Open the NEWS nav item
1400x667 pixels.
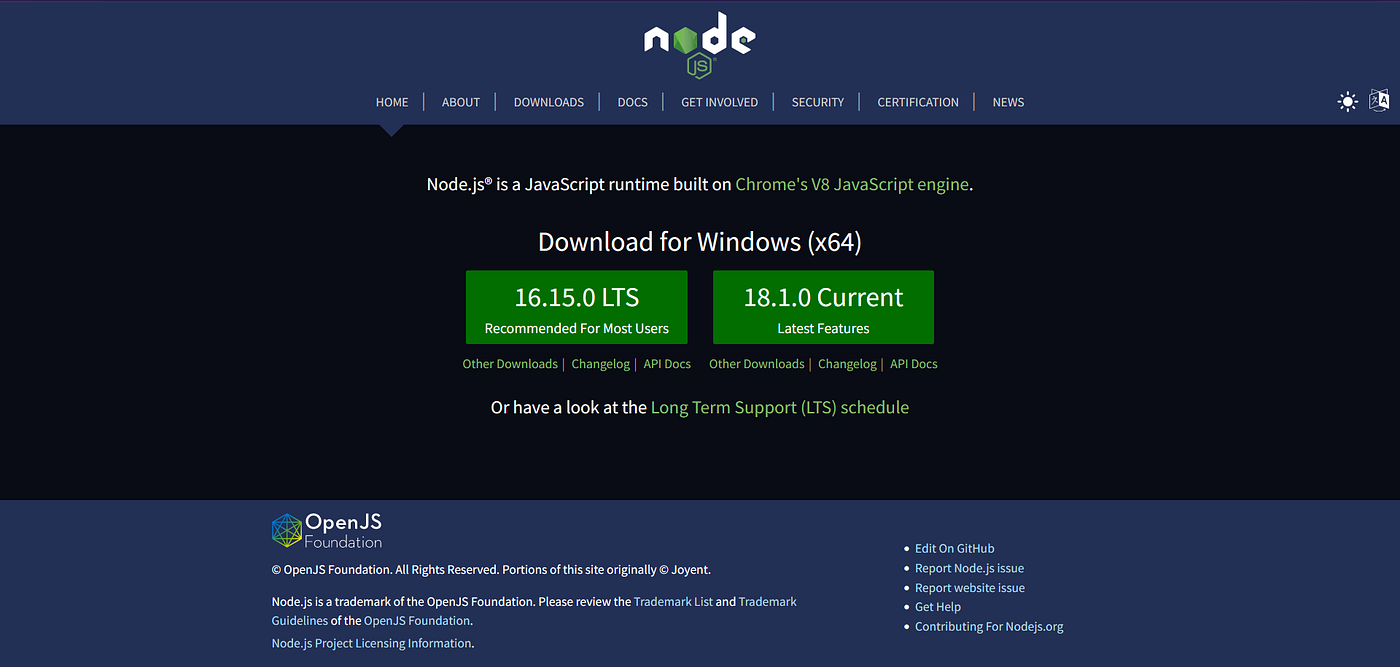coord(1008,102)
